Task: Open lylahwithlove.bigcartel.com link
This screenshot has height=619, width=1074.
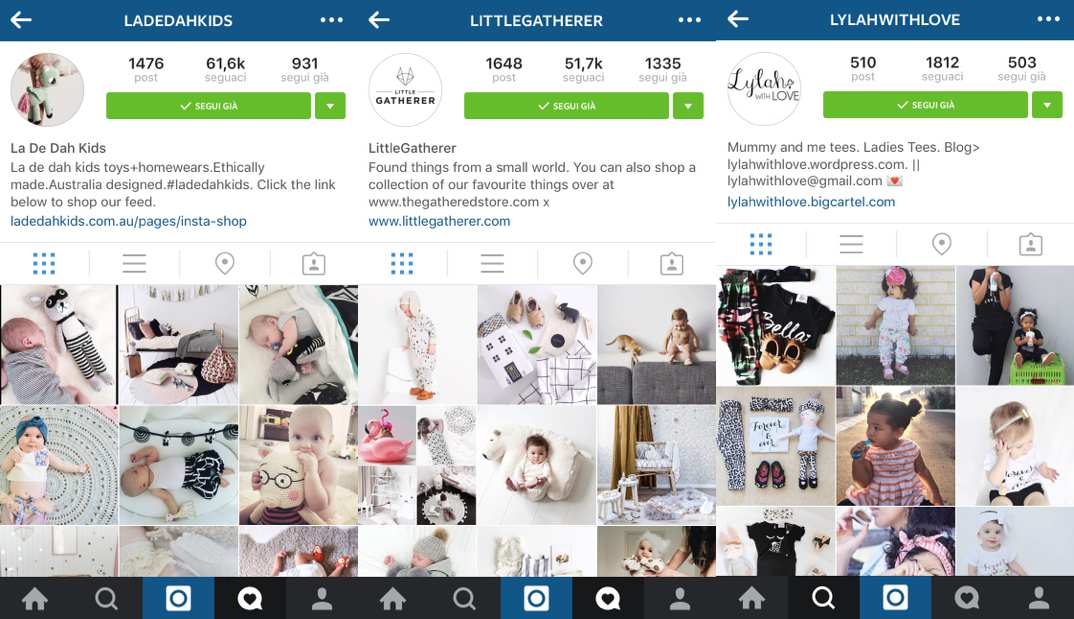Action: tap(811, 202)
